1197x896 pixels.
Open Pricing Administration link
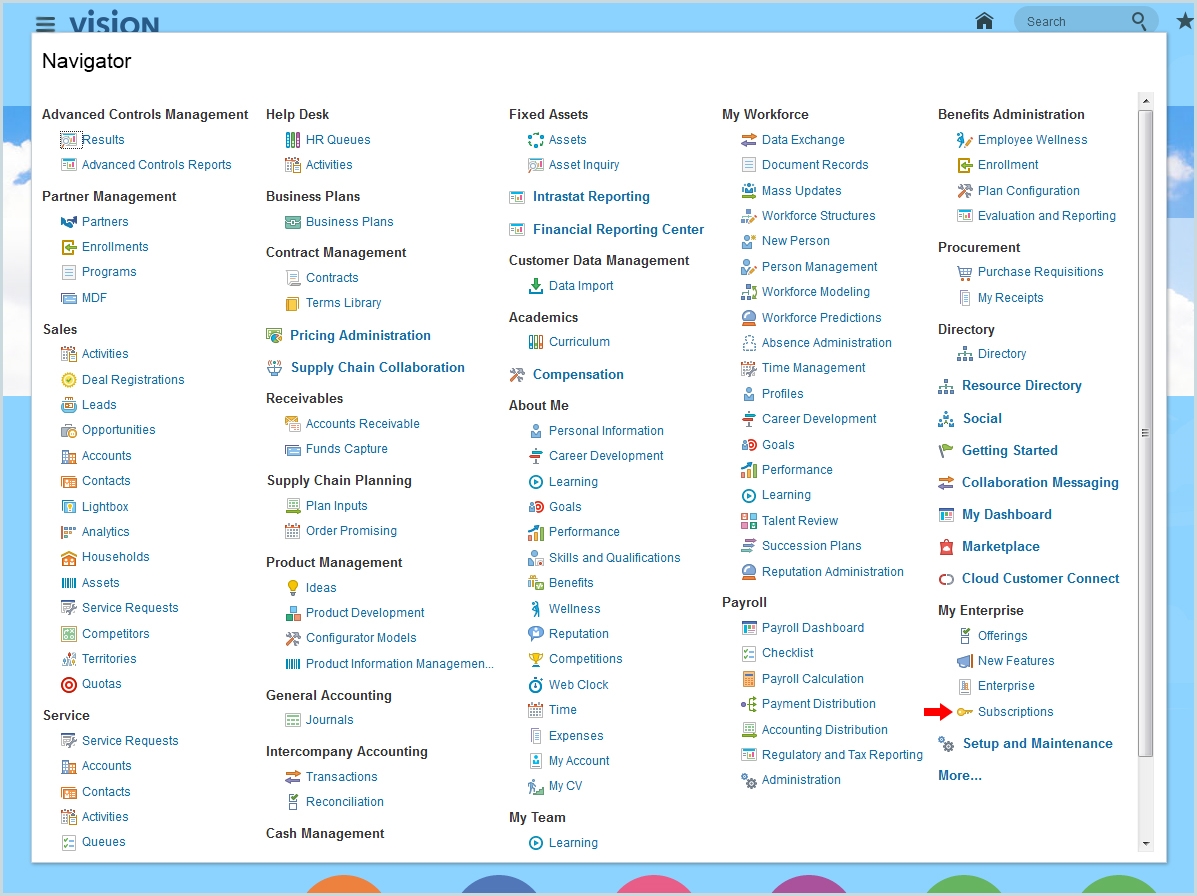(360, 335)
